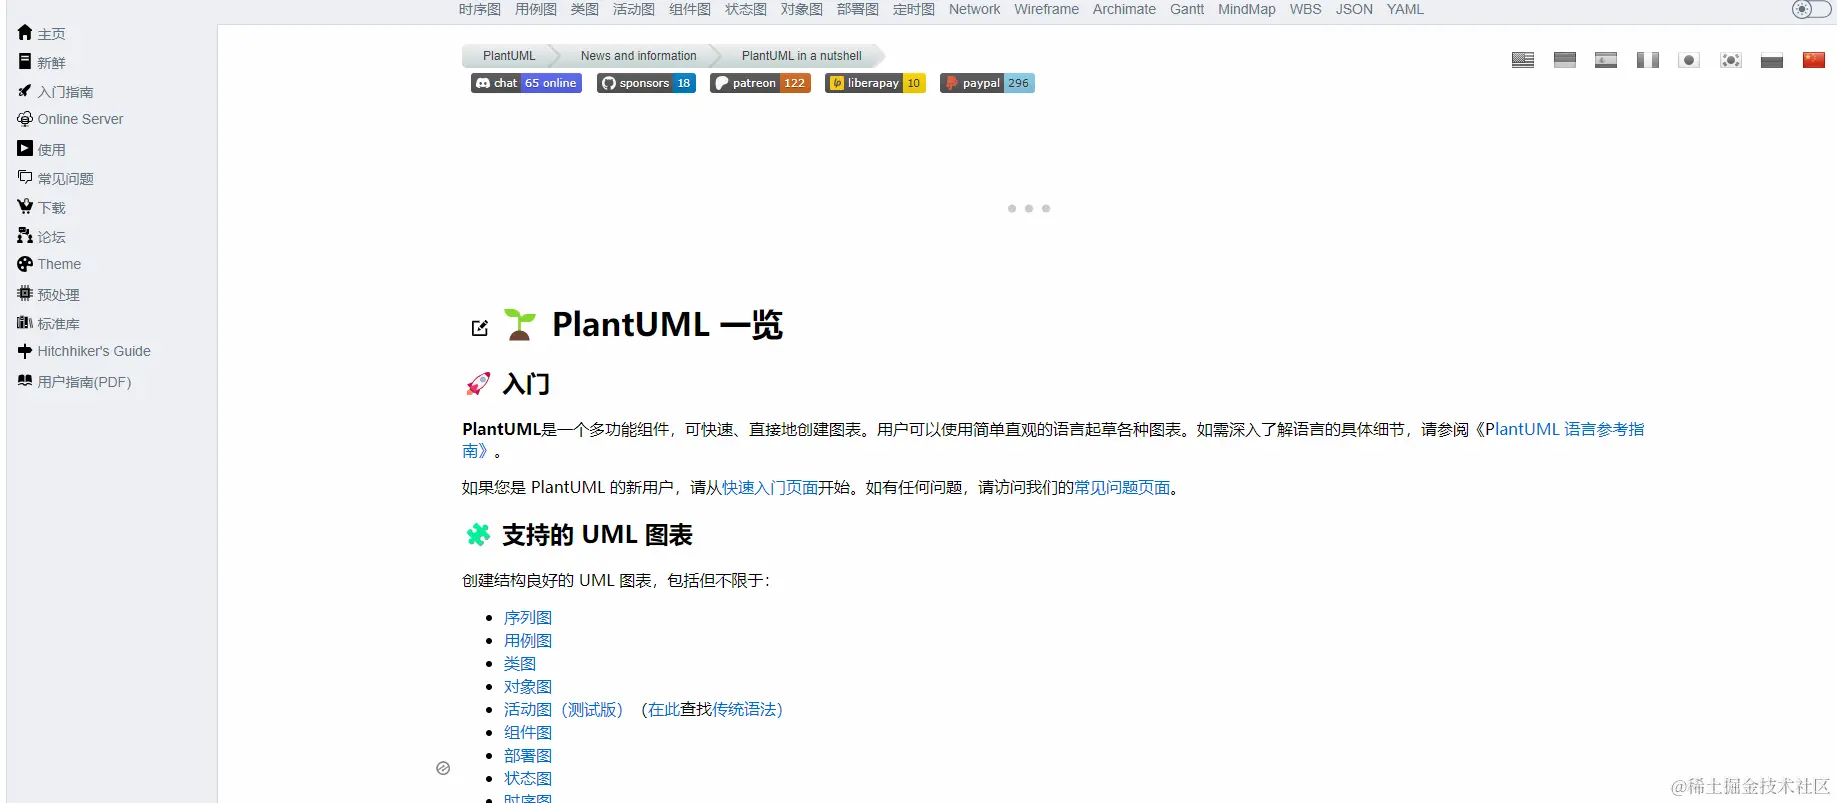Open the 常见问题页面 link
Screen dimensions: 1837x803
click(x=1122, y=487)
